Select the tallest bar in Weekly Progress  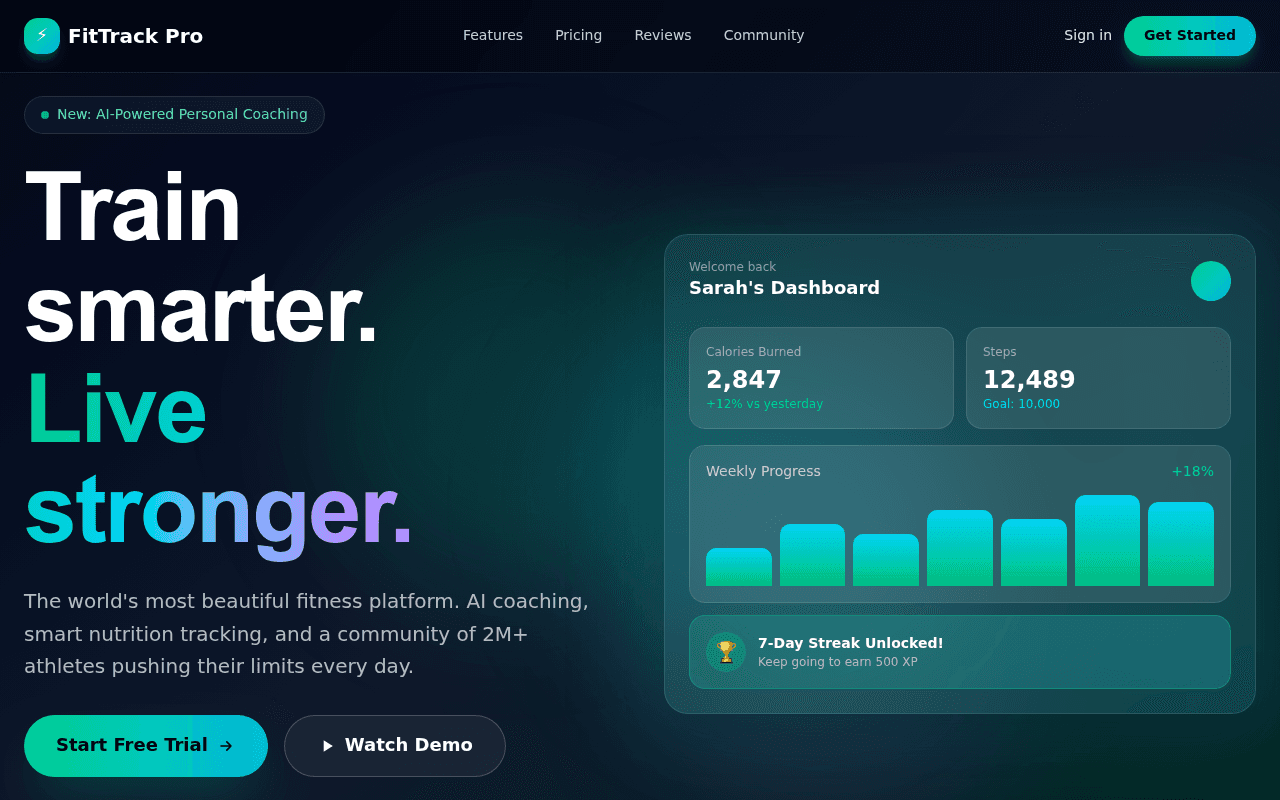[1107, 541]
